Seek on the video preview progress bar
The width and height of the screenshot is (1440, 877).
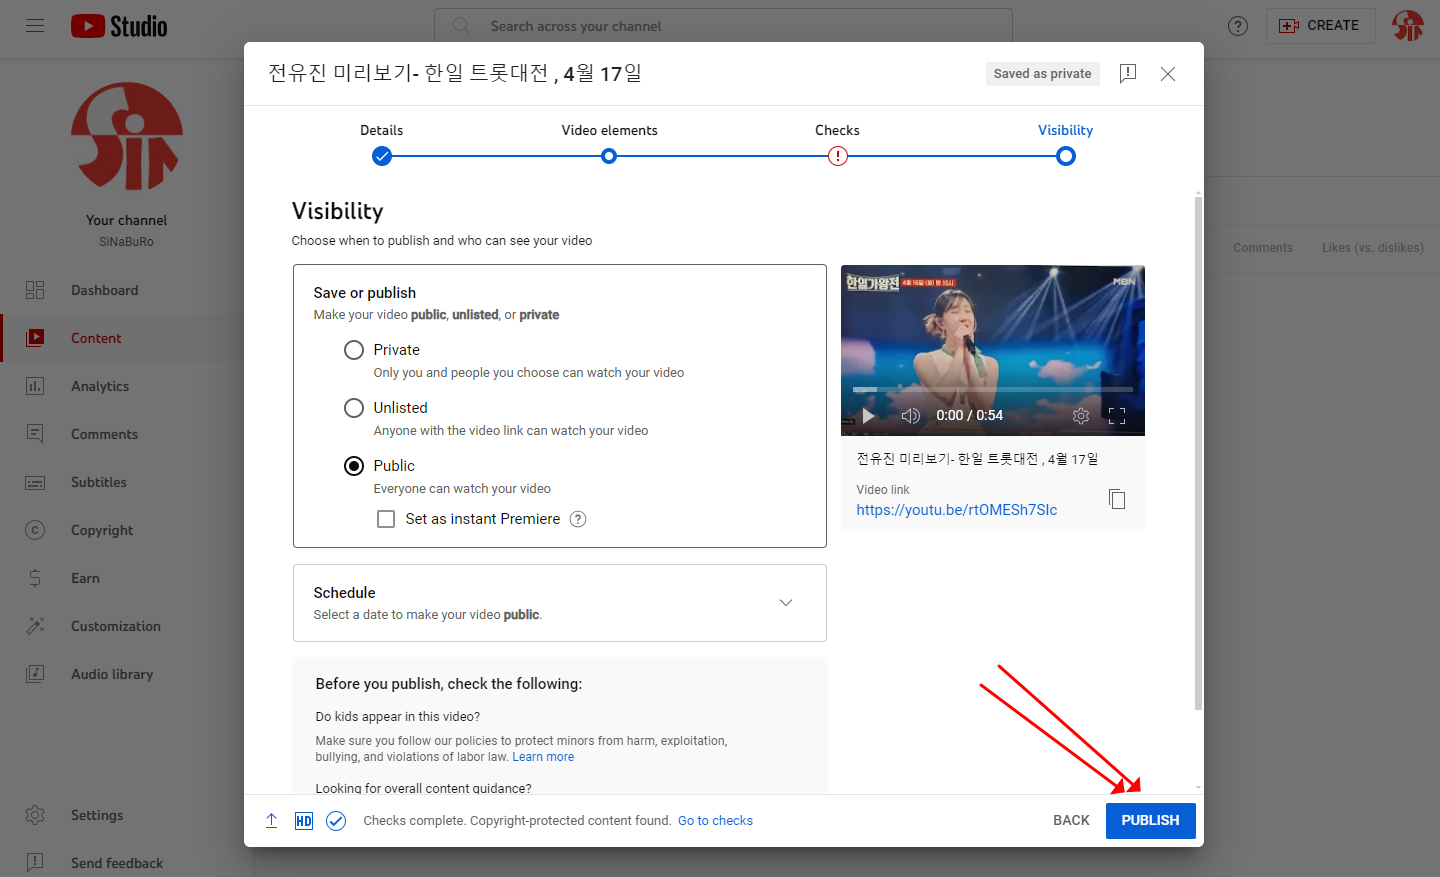coord(992,389)
